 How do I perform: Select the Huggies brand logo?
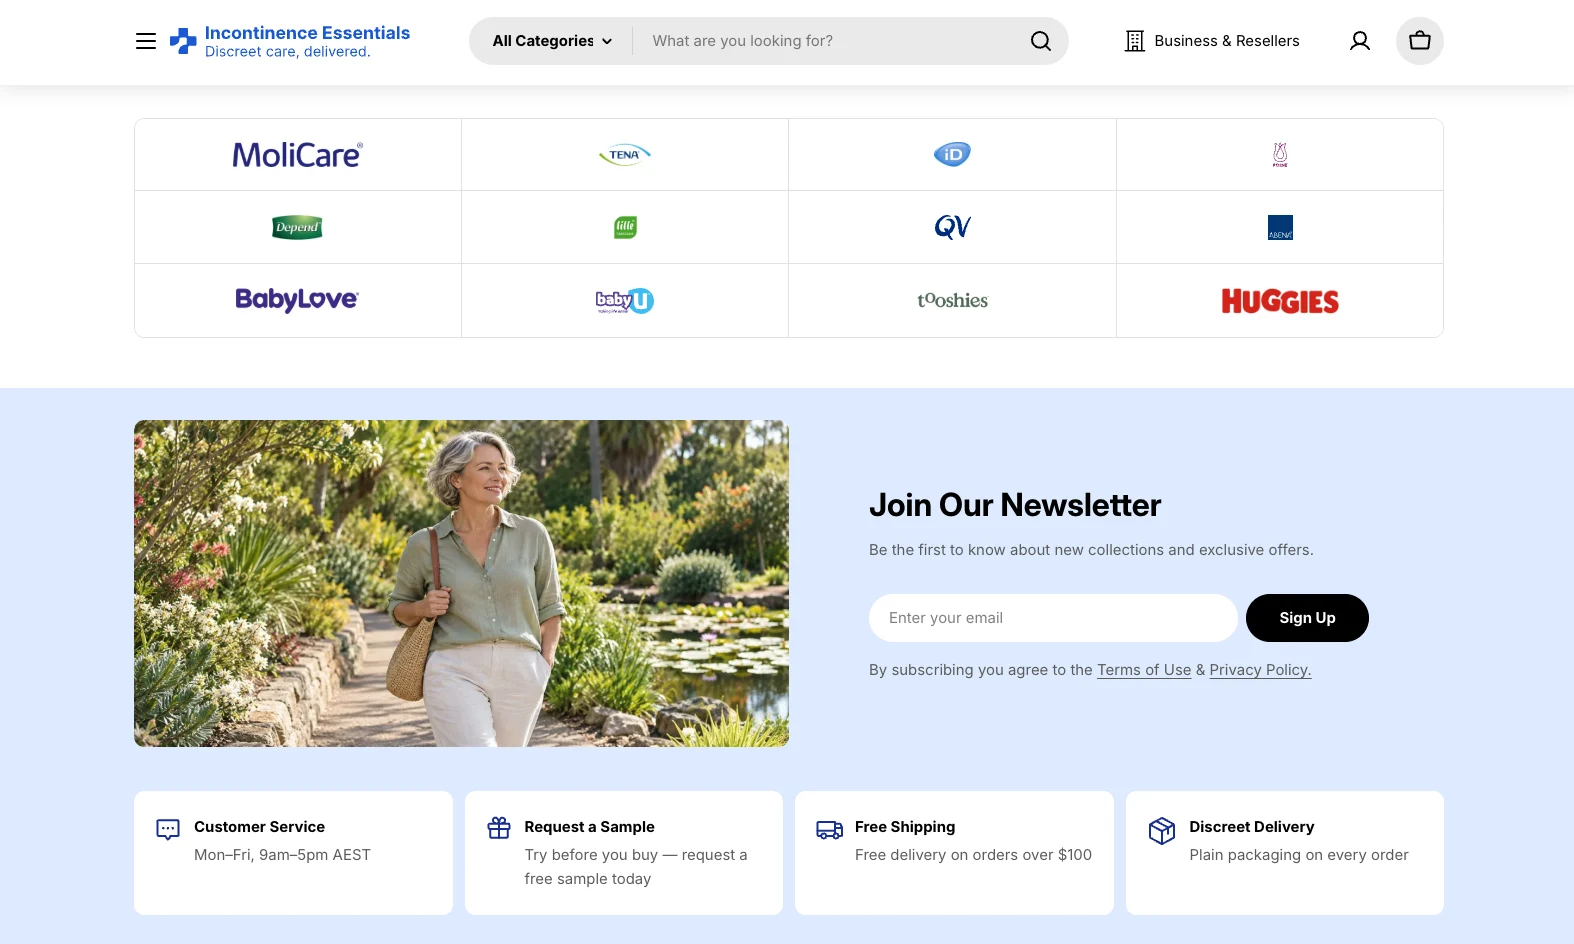pyautogui.click(x=1280, y=301)
